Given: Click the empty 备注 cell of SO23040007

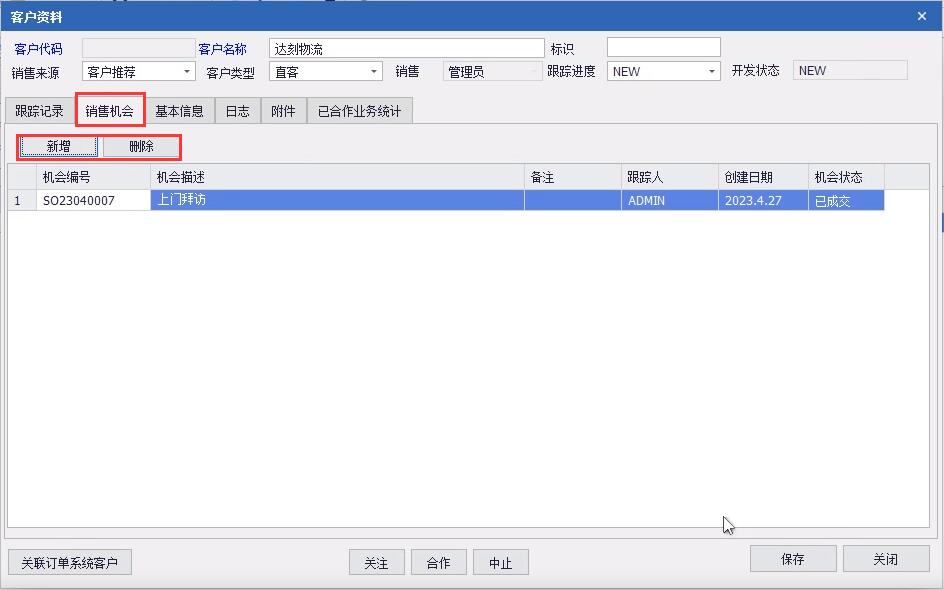Looking at the screenshot, I should (x=573, y=200).
